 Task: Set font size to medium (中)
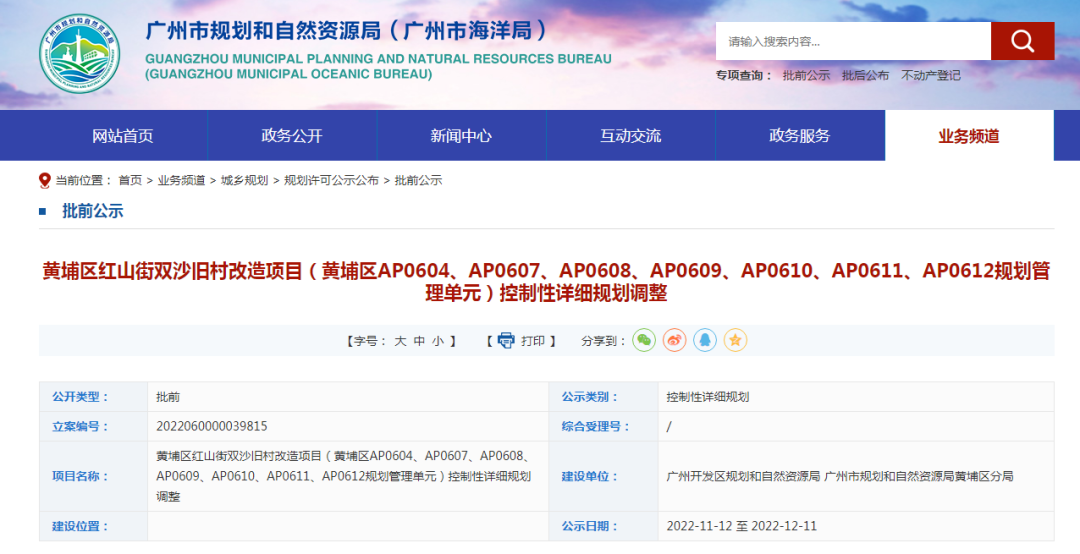tap(419, 341)
